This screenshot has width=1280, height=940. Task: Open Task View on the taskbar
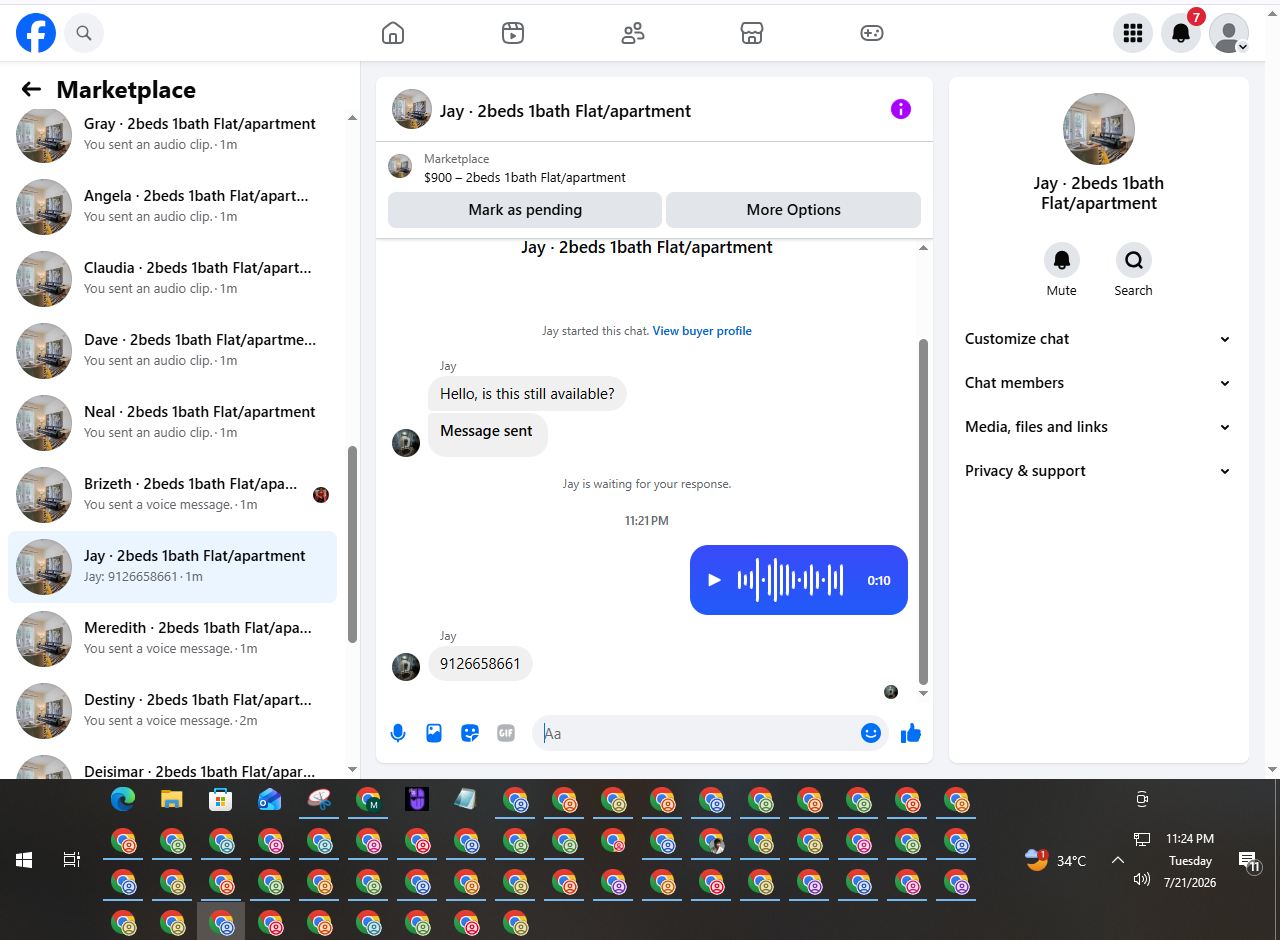click(72, 860)
